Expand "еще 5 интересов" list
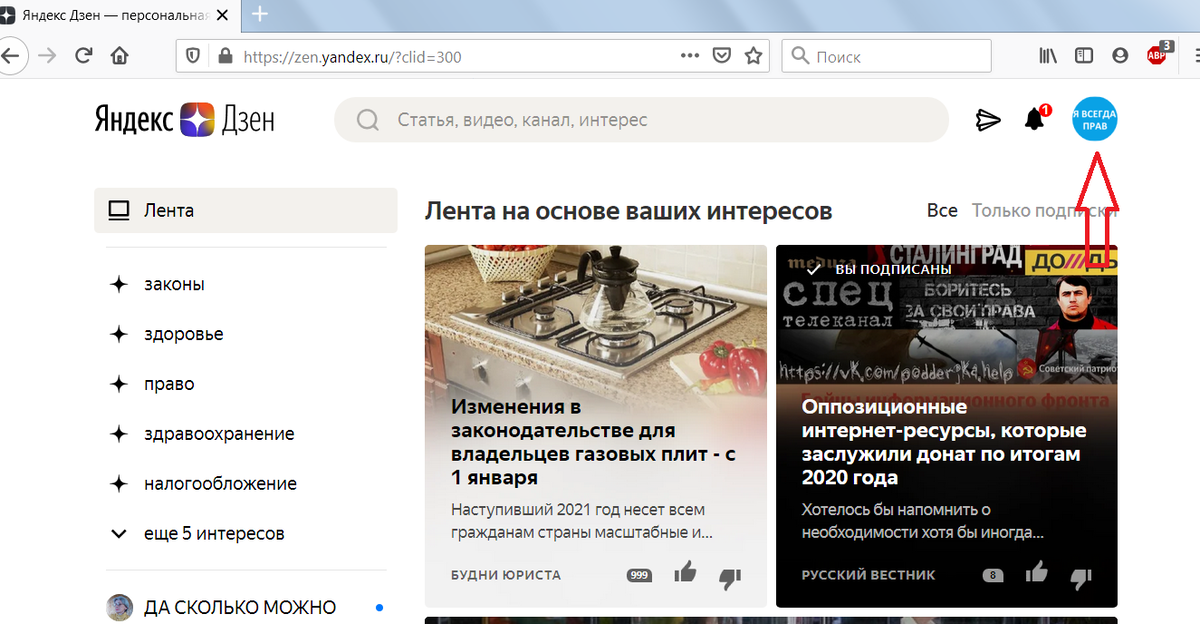1200x624 pixels. click(x=198, y=533)
